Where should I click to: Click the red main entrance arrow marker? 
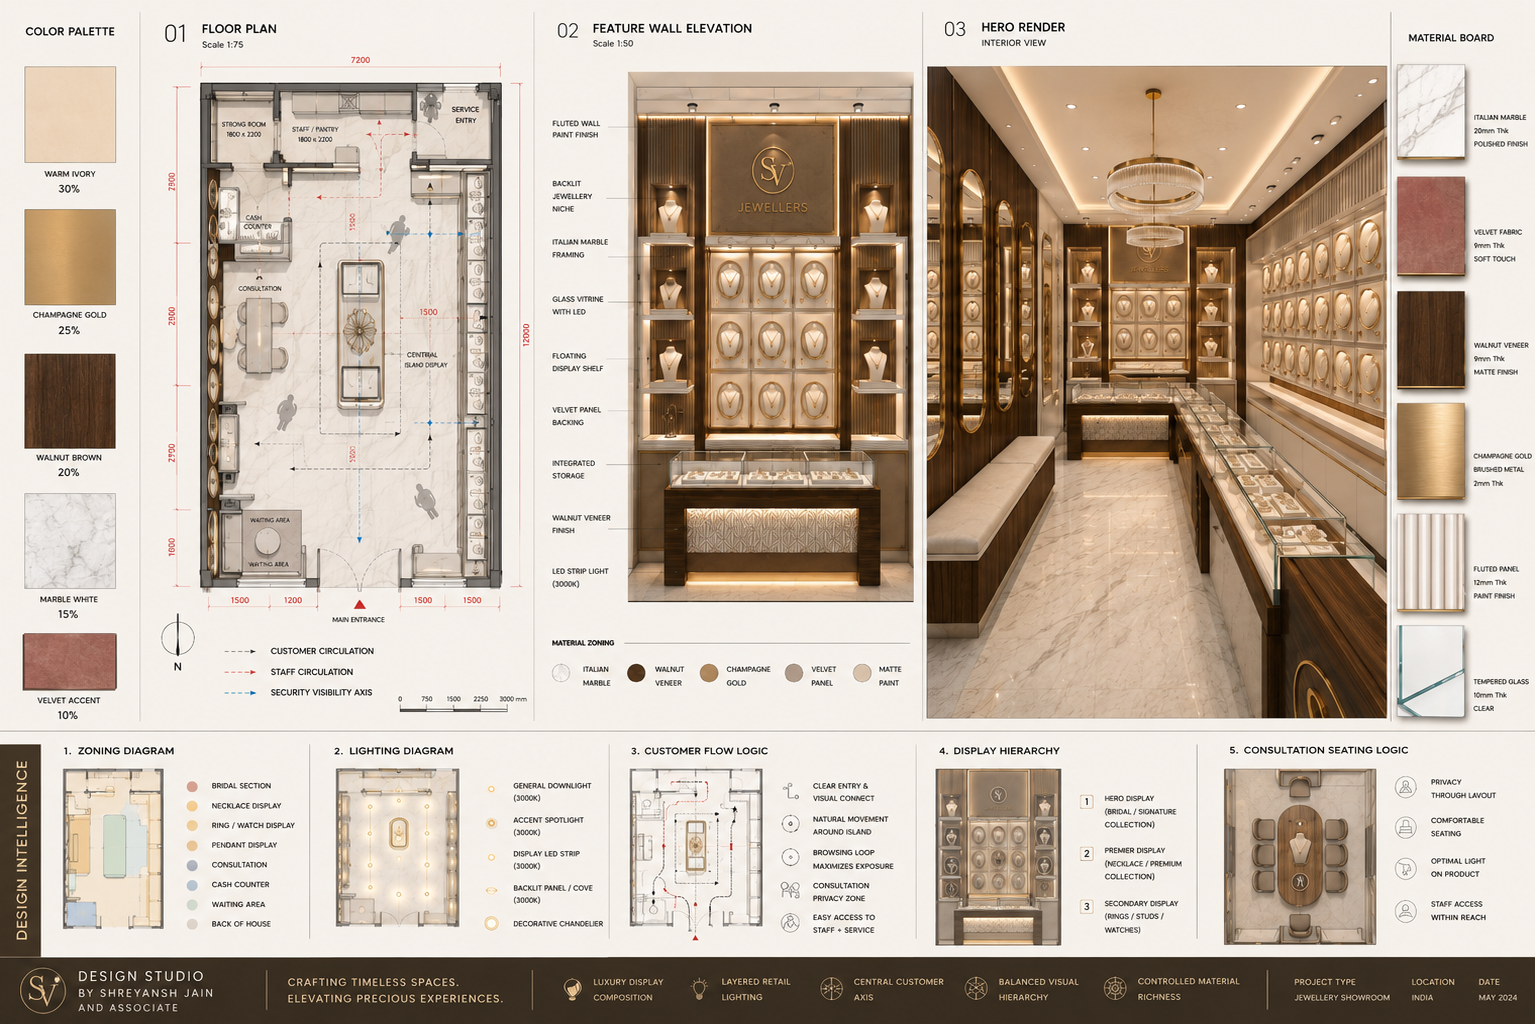[360, 605]
